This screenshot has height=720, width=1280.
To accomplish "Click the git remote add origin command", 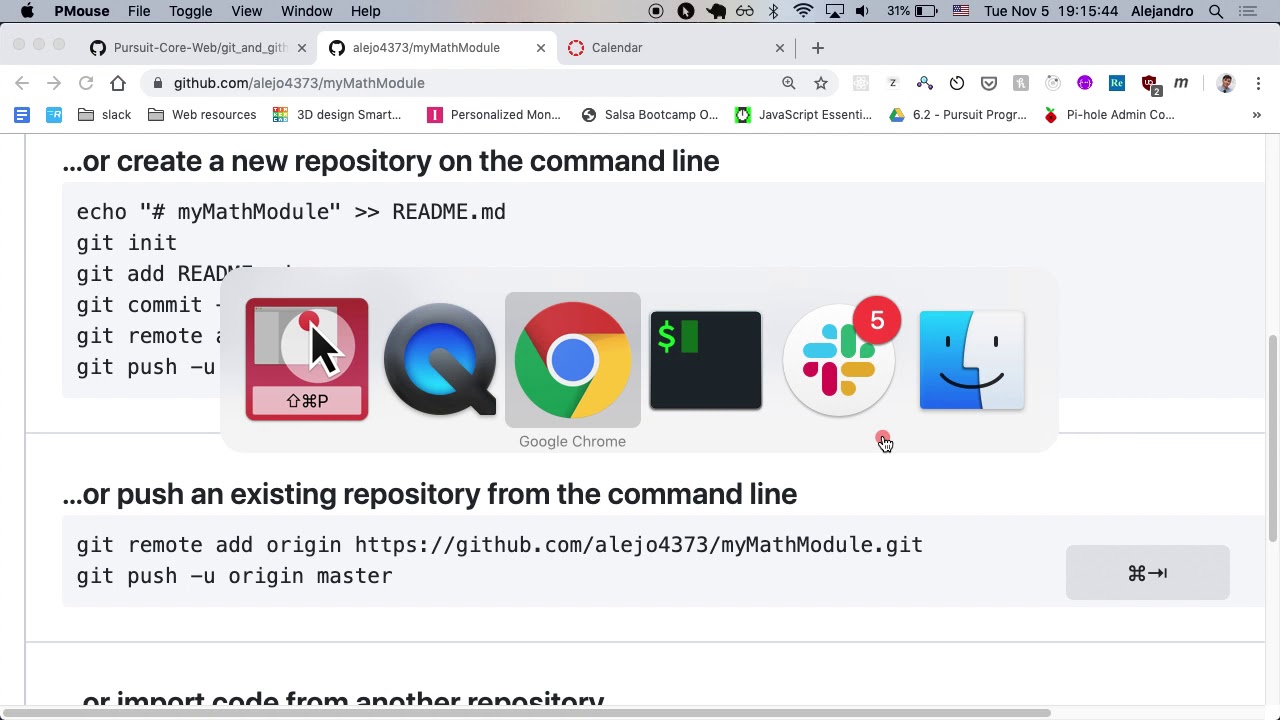I will [500, 545].
